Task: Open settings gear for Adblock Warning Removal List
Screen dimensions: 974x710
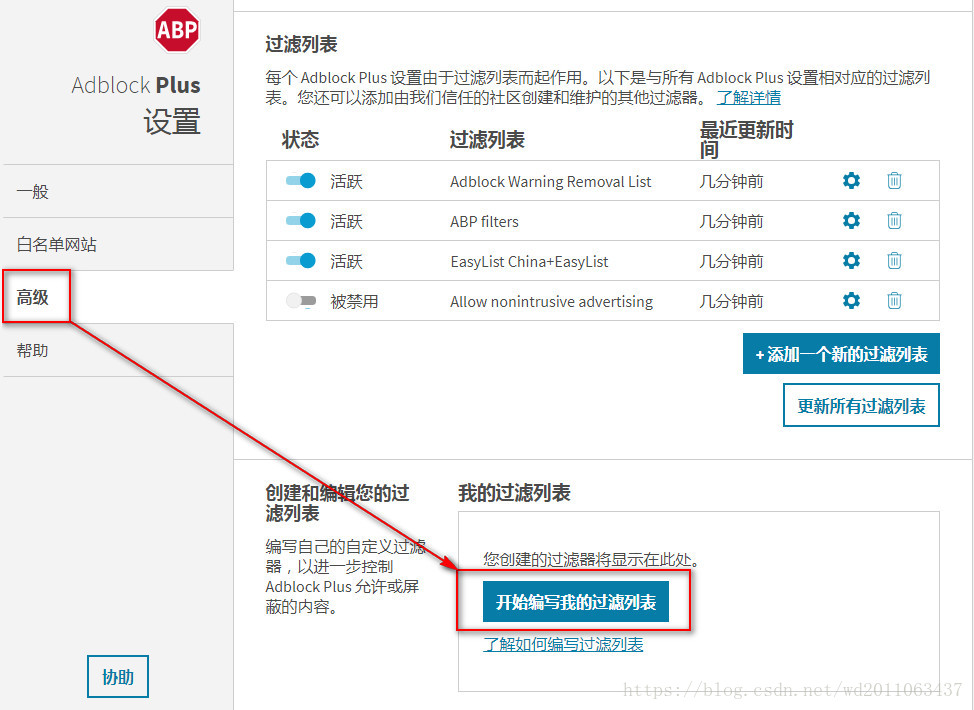Action: (x=851, y=181)
